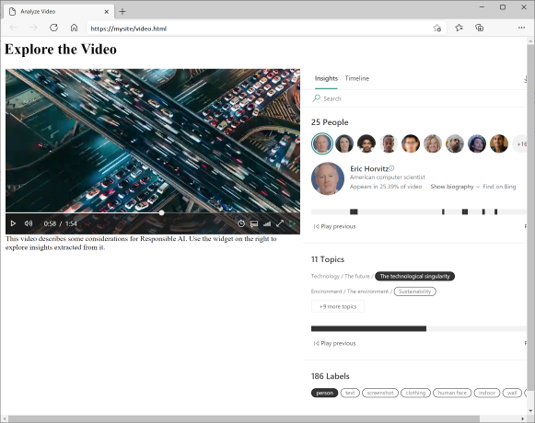This screenshot has height=423, width=535.
Task: Select the seventh person face thumbnail
Action: (455, 144)
